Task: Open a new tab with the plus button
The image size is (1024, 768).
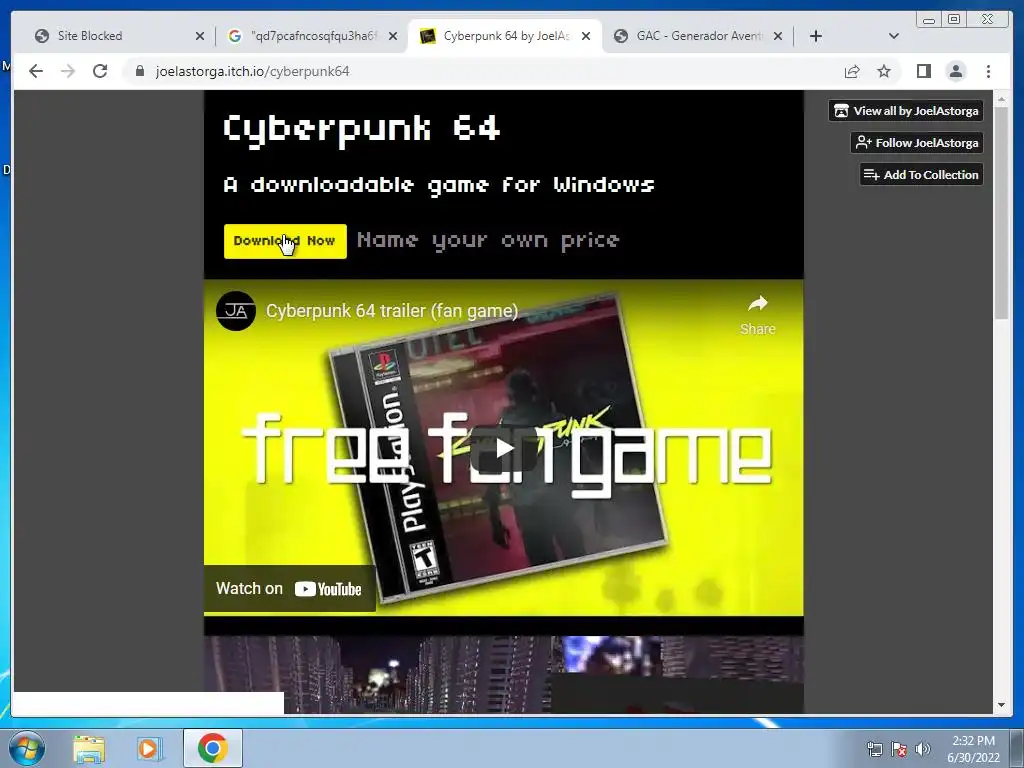Action: pos(816,36)
